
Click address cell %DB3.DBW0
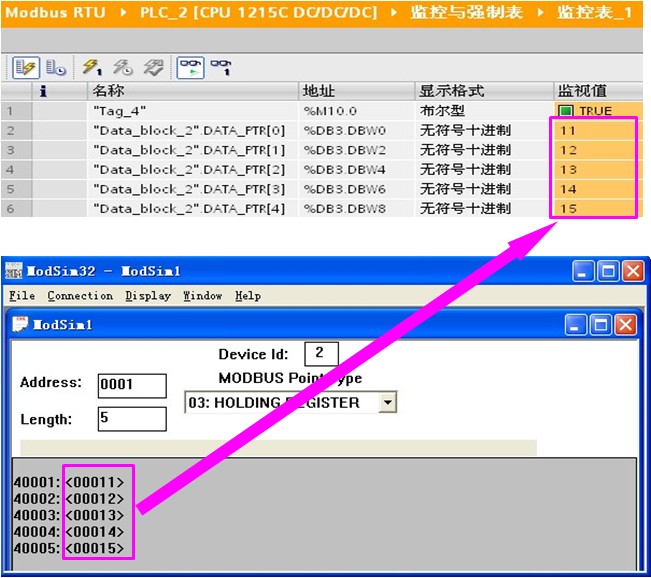(357, 130)
